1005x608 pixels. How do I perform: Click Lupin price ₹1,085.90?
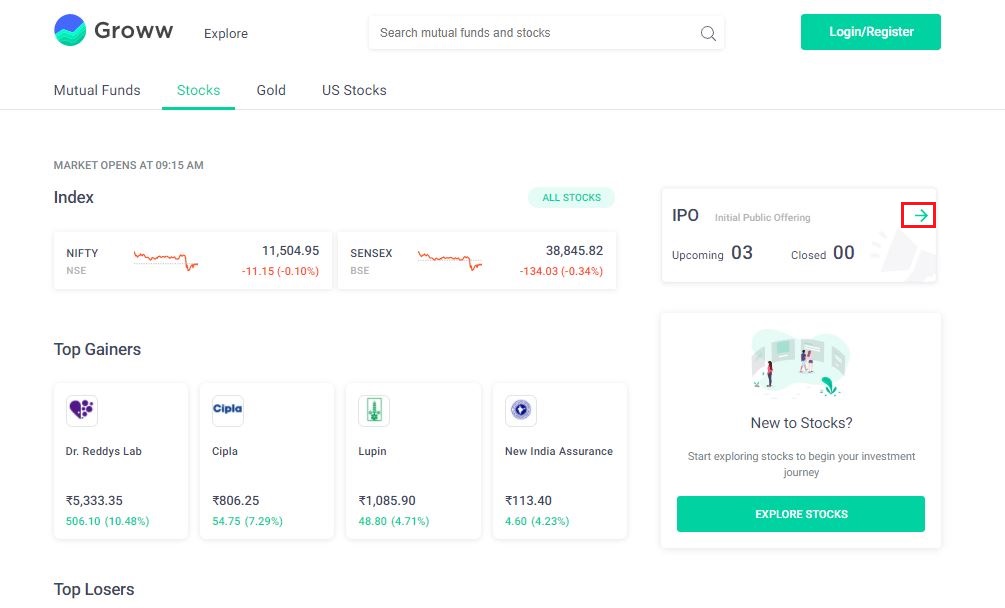[x=387, y=500]
